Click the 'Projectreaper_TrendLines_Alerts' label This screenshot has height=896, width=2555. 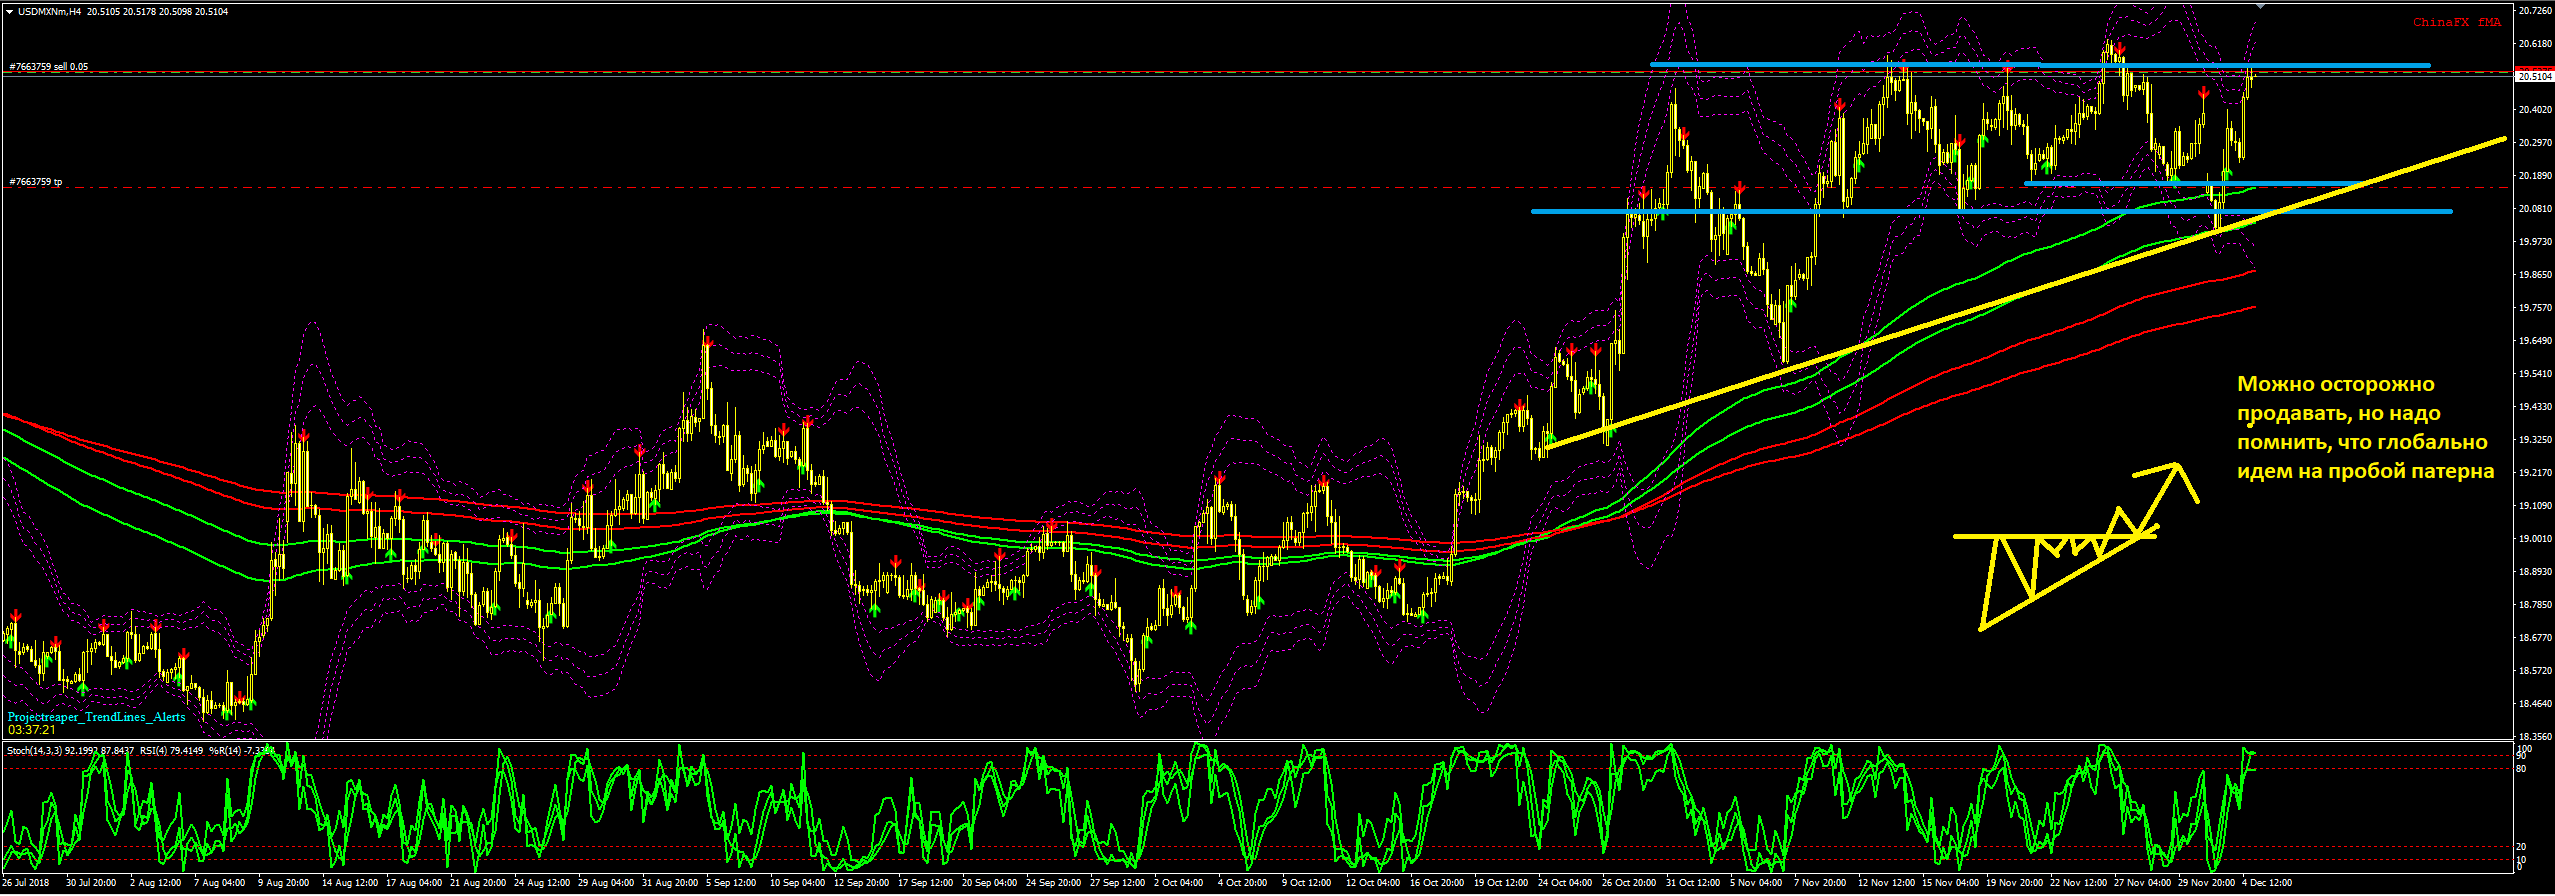click(97, 717)
